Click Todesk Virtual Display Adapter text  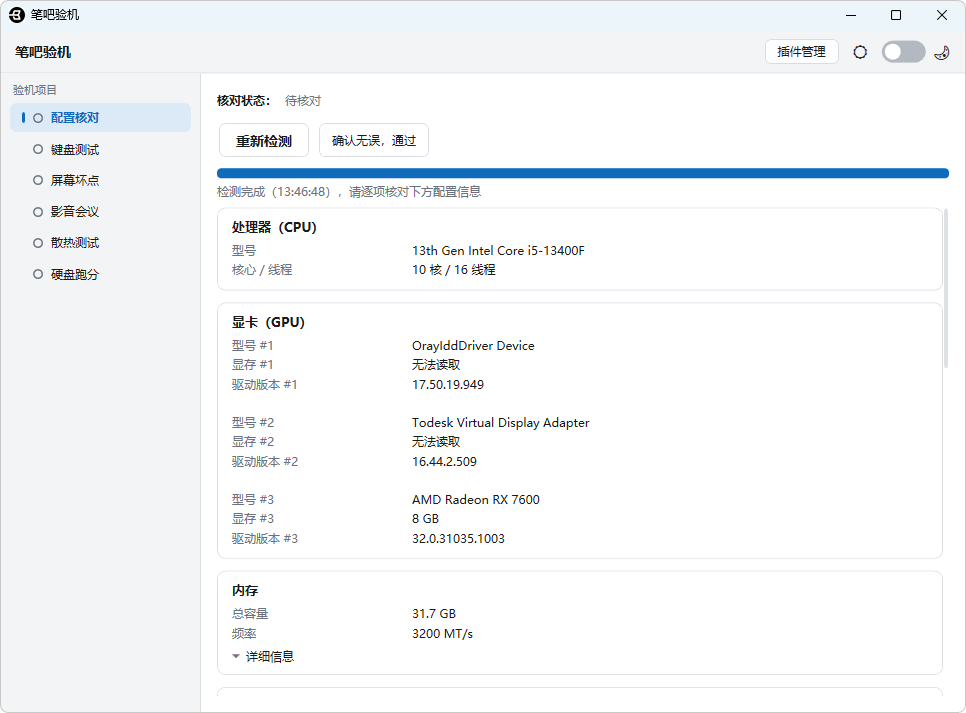pyautogui.click(x=500, y=423)
